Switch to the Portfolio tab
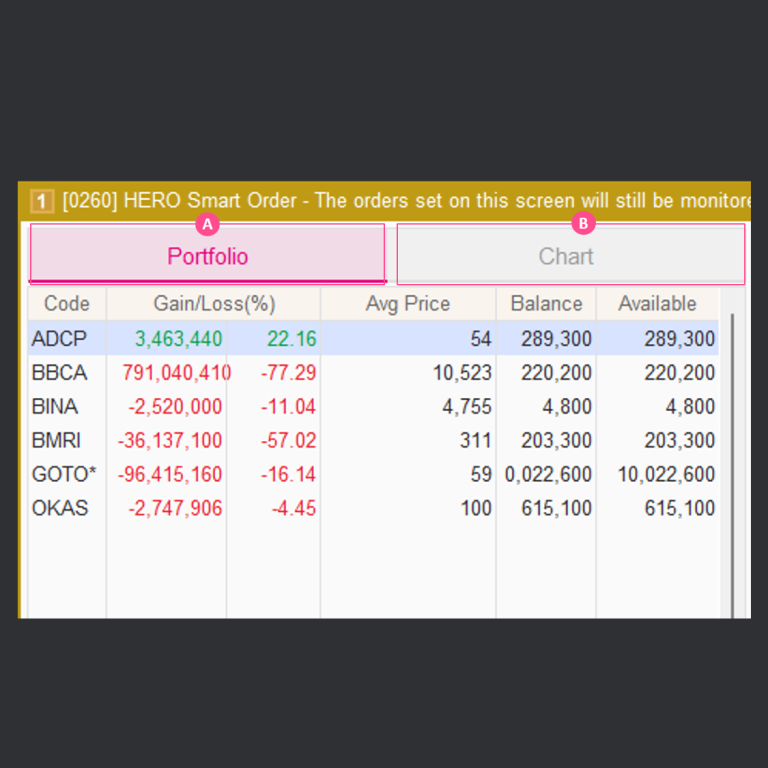Screen dimensions: 768x768 tap(207, 256)
